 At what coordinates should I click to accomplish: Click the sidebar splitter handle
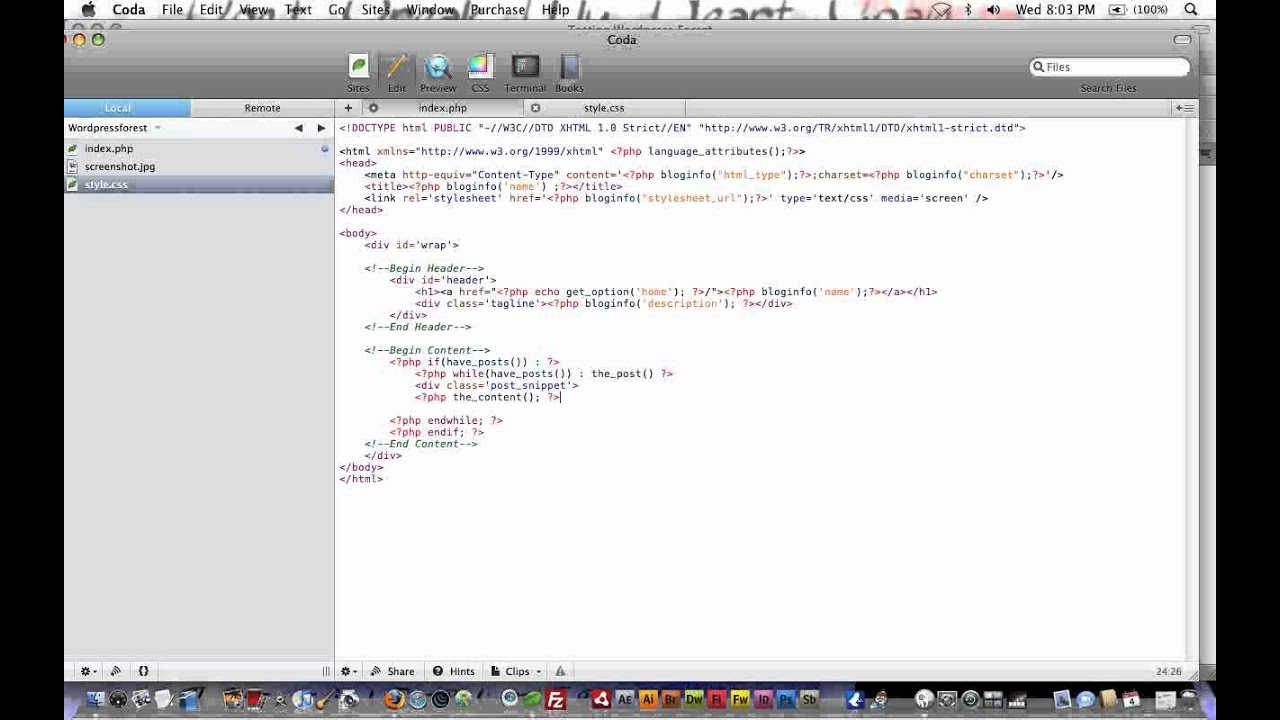click(326, 671)
